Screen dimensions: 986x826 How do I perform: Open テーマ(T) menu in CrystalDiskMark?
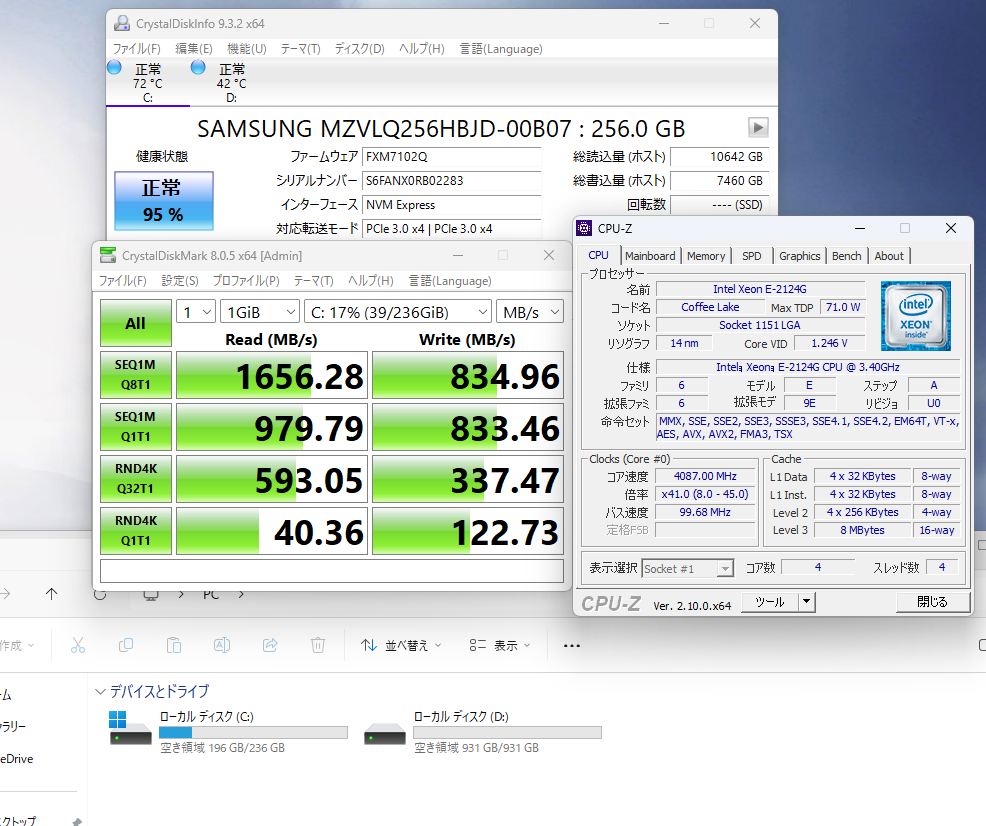(x=313, y=280)
